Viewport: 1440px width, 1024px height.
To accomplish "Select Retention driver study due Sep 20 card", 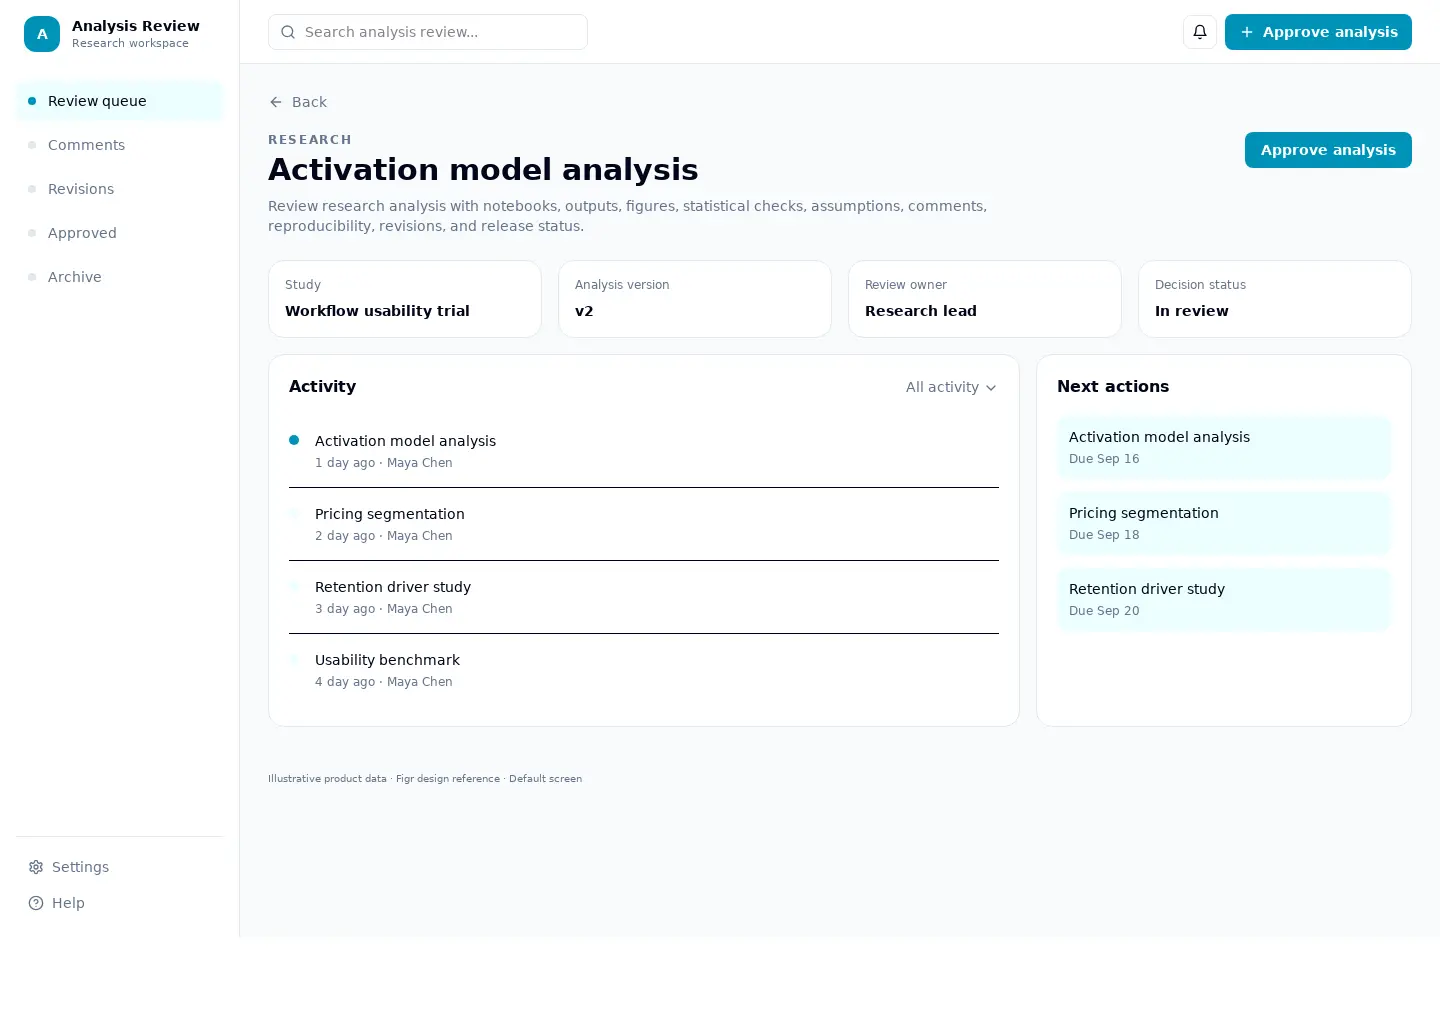I will 1224,599.
